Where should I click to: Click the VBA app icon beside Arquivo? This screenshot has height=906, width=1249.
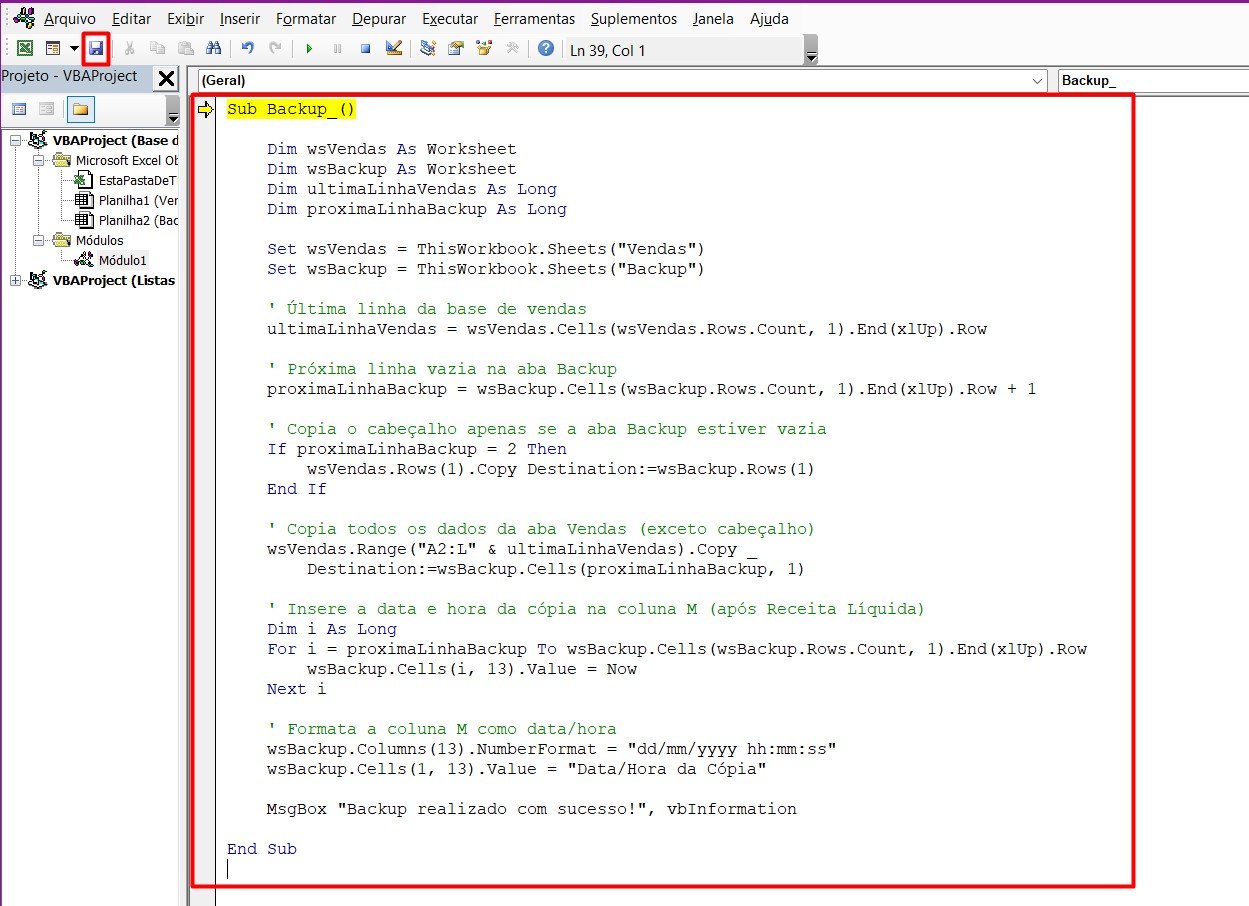coord(24,18)
